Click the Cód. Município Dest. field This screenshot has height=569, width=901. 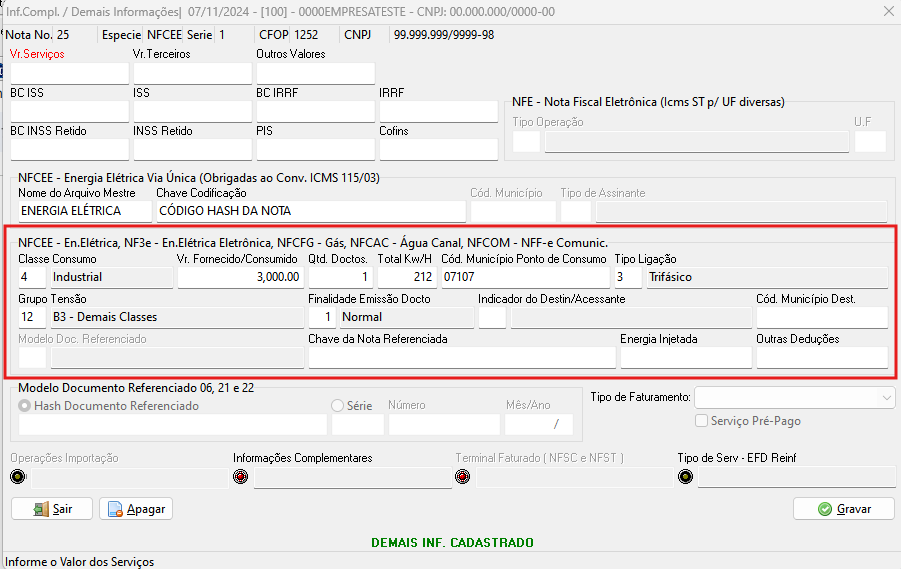click(x=822, y=317)
